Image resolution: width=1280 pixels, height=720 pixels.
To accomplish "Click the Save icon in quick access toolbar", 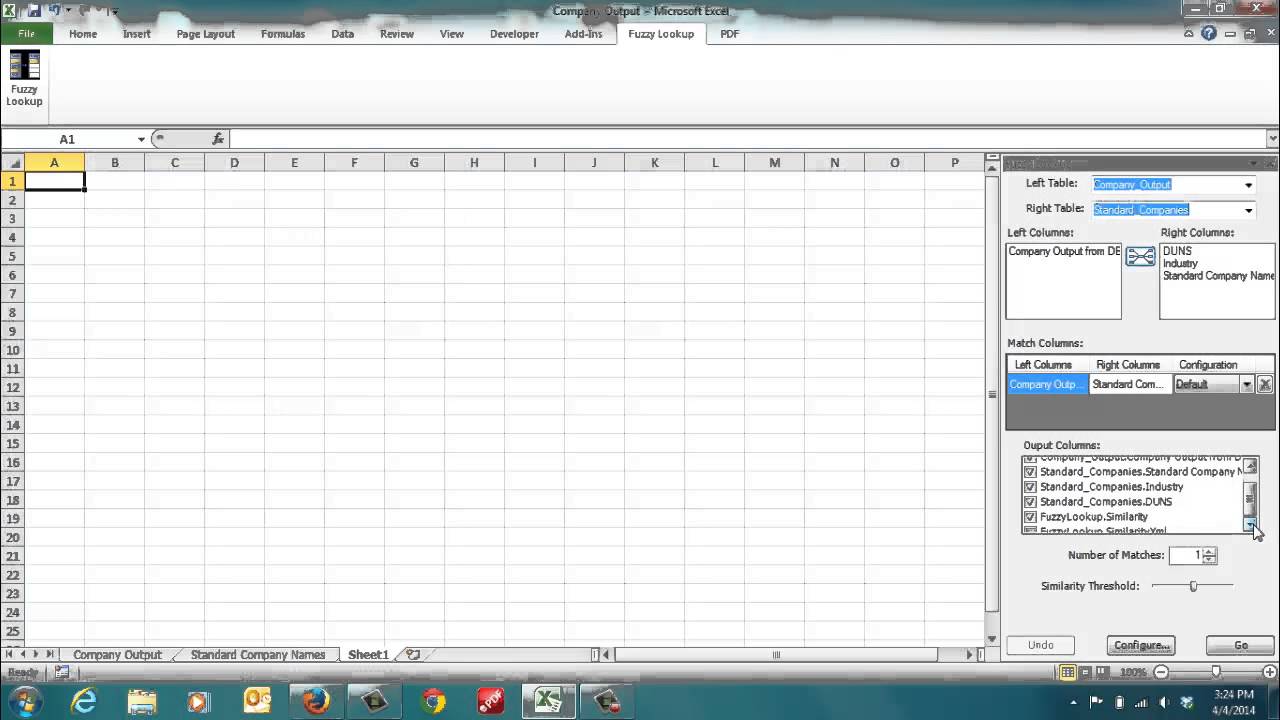I will click(x=34, y=10).
